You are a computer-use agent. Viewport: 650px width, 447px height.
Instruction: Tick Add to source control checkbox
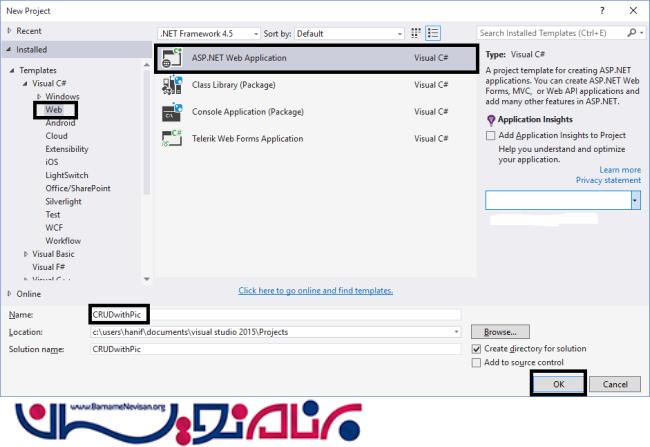476,363
